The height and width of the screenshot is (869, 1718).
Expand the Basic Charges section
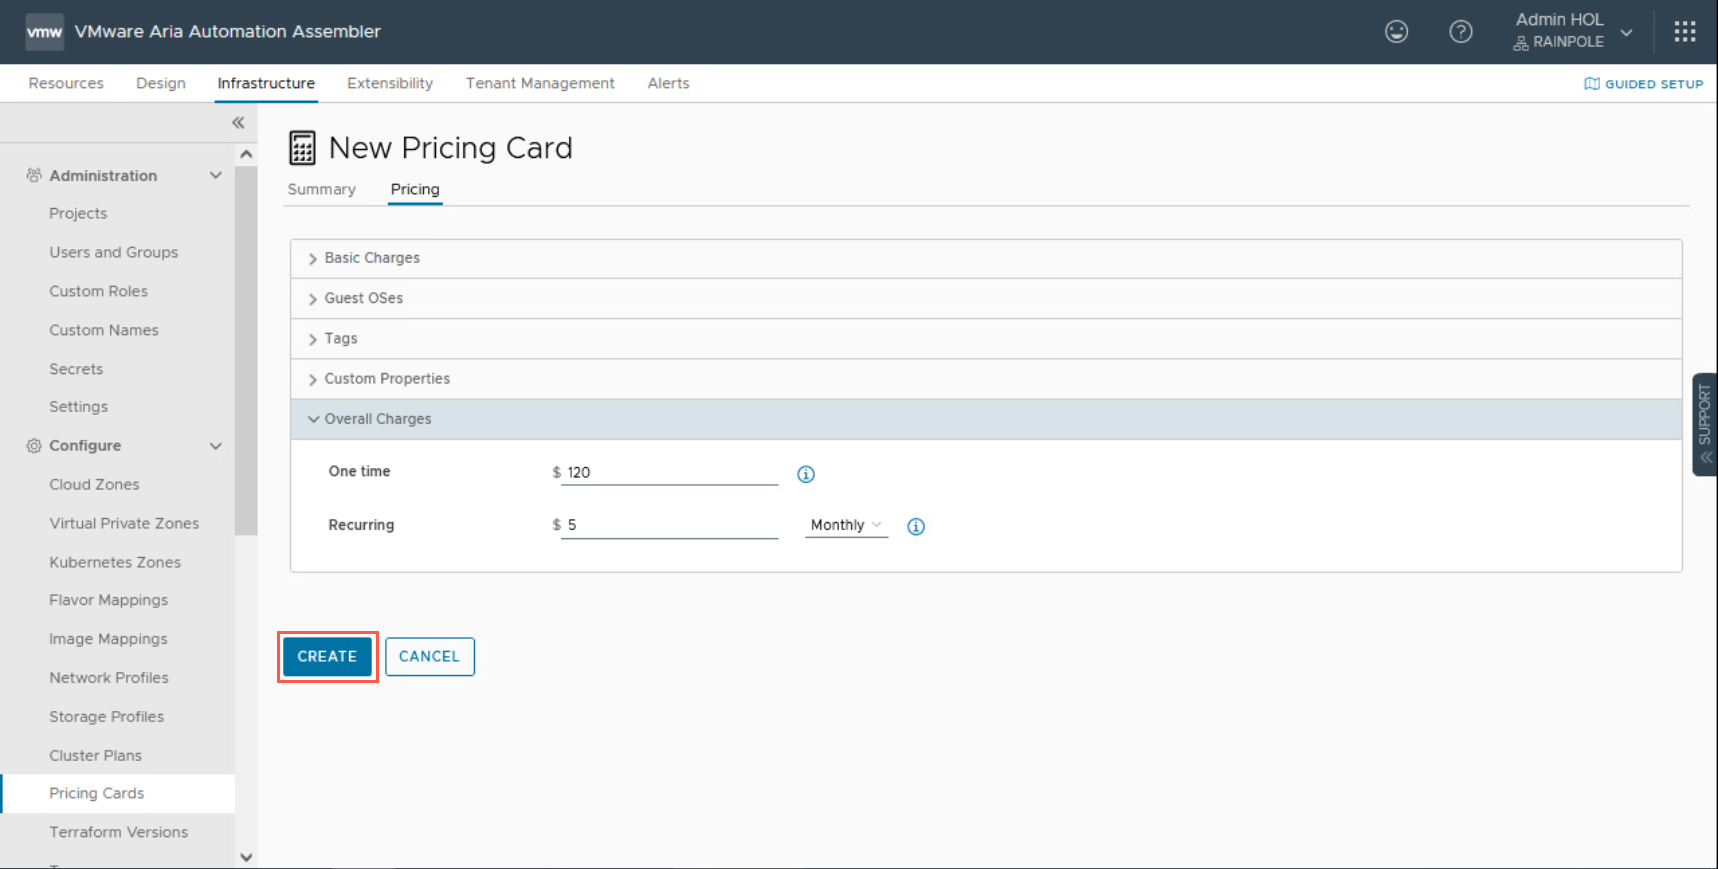[371, 258]
